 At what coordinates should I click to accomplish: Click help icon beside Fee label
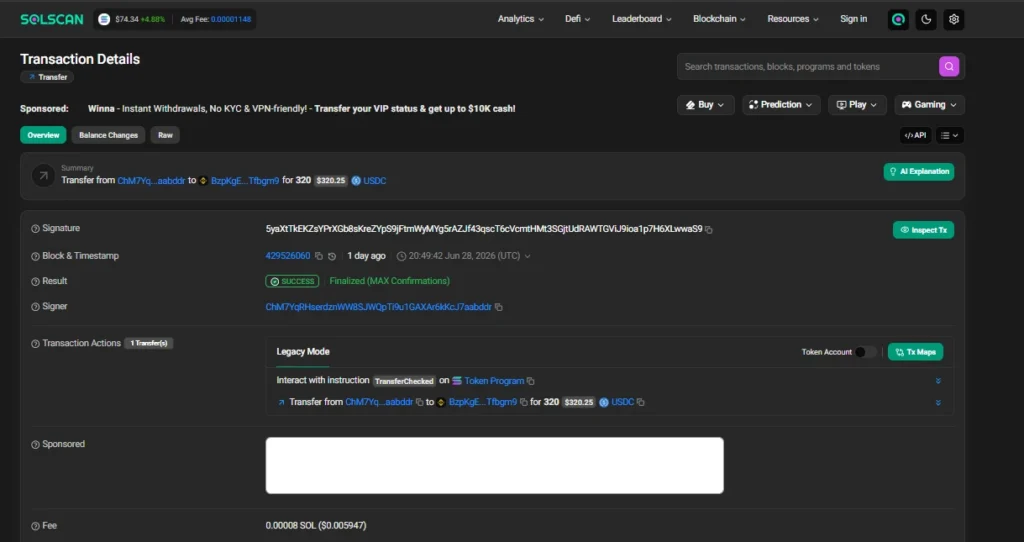[x=35, y=526]
